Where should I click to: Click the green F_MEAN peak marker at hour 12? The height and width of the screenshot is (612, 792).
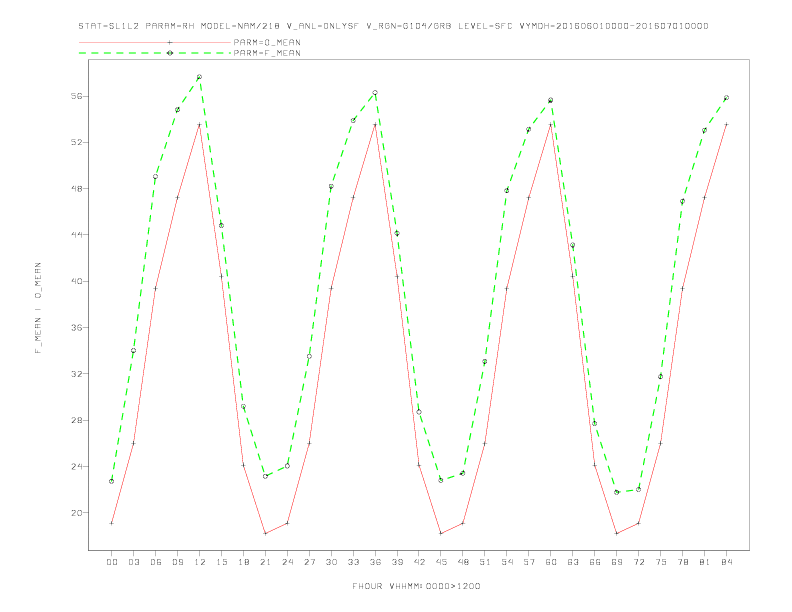point(200,77)
